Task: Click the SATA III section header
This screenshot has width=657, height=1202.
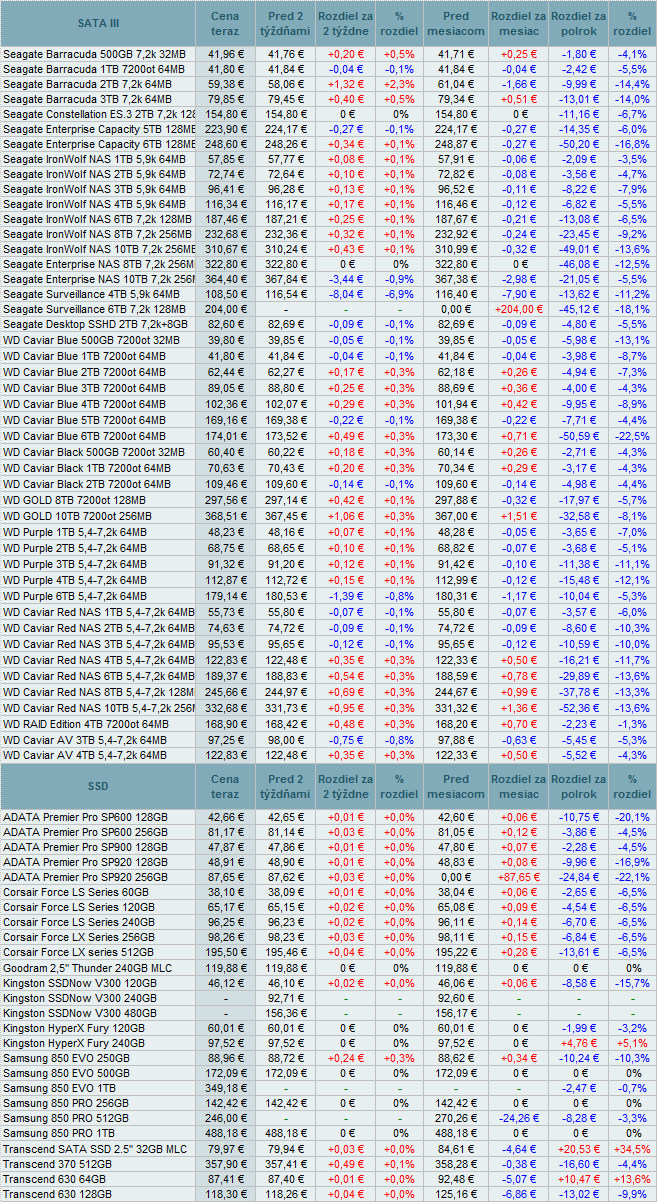Action: click(x=98, y=22)
